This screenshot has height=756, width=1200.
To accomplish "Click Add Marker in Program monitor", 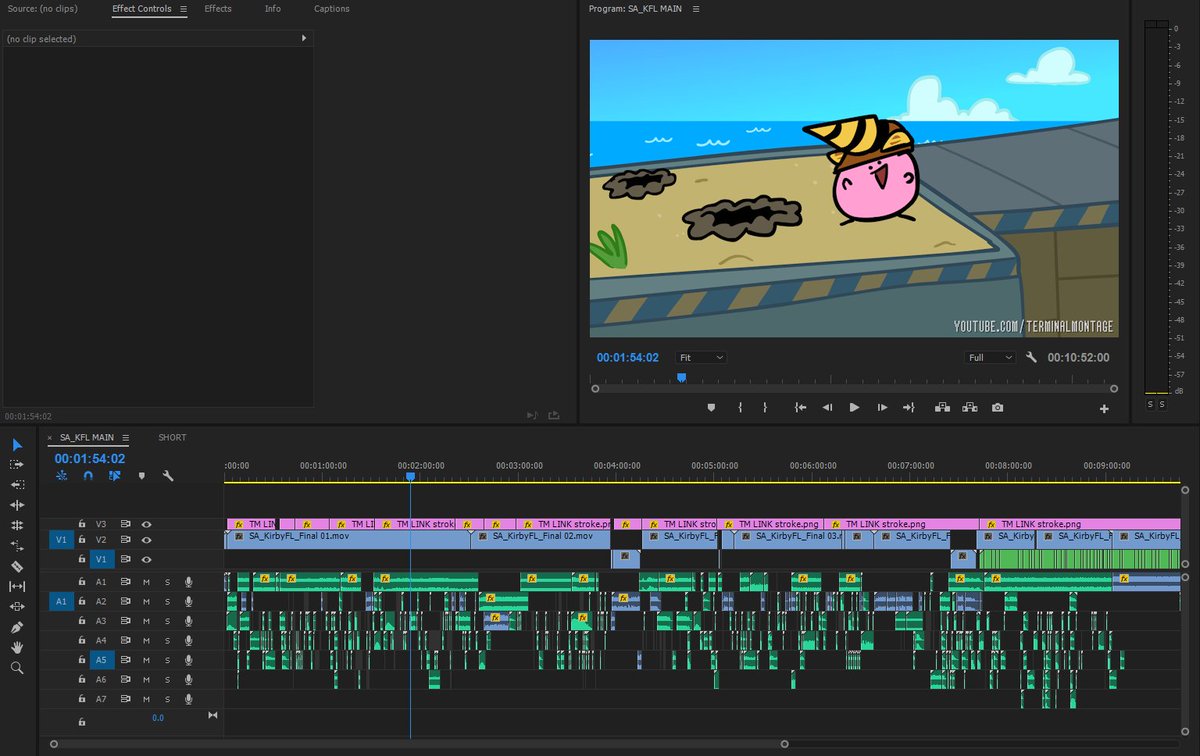I will (x=711, y=408).
